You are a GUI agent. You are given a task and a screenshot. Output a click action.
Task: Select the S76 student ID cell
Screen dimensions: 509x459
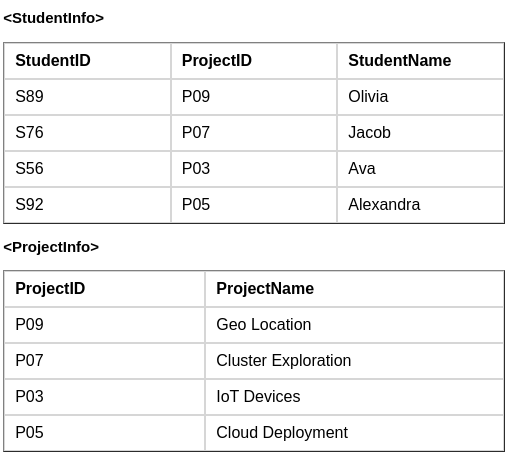click(x=88, y=133)
